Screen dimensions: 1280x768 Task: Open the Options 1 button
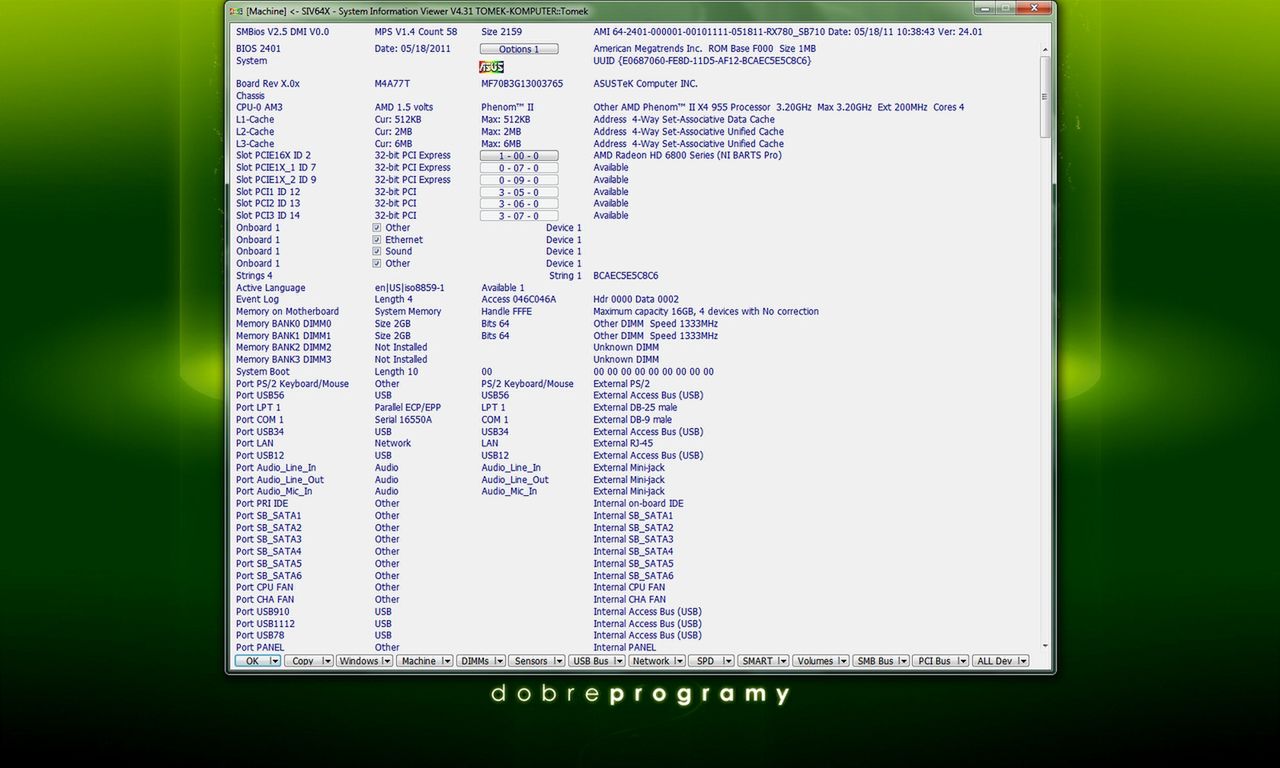tap(519, 49)
